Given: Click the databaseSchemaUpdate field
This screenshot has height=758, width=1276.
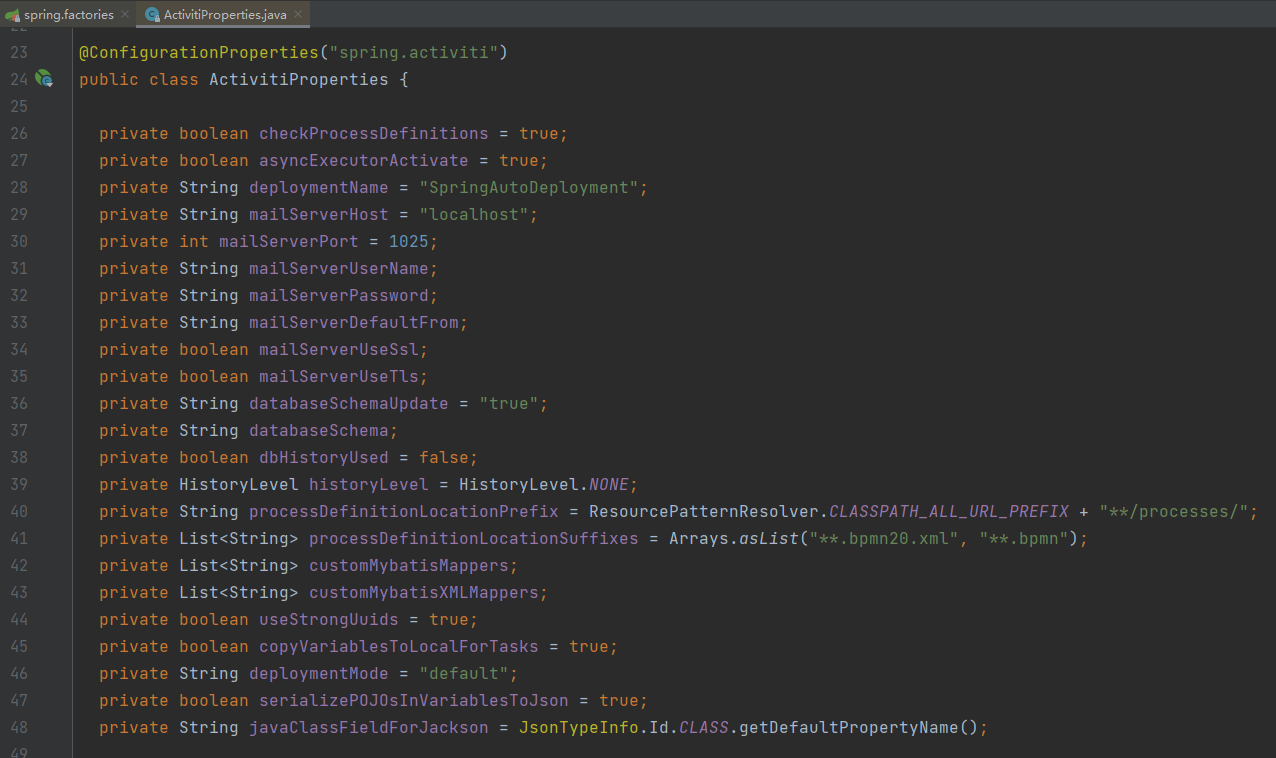Looking at the screenshot, I should tap(349, 403).
